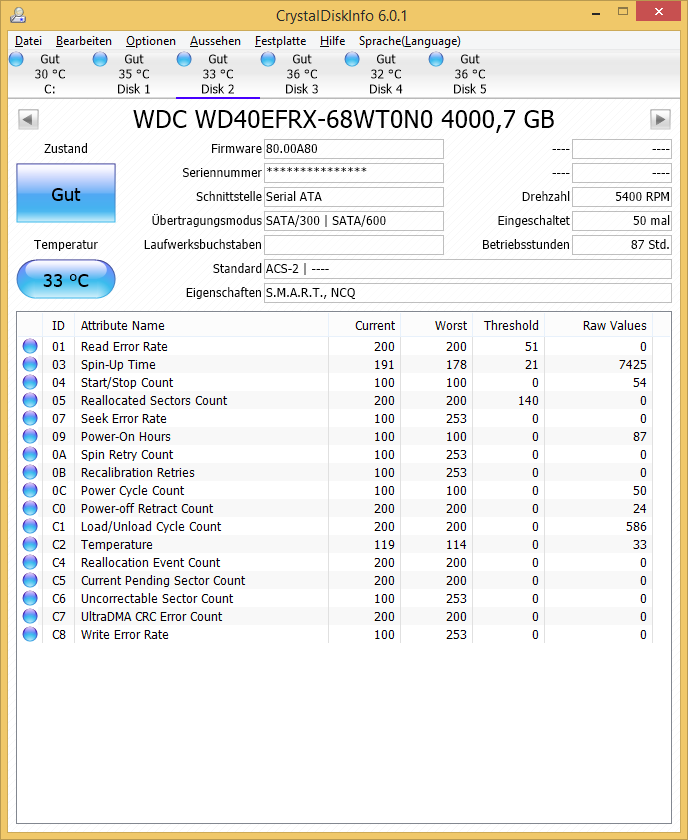Click the status orb for Power-On Hours
The width and height of the screenshot is (689, 840).
click(x=30, y=437)
